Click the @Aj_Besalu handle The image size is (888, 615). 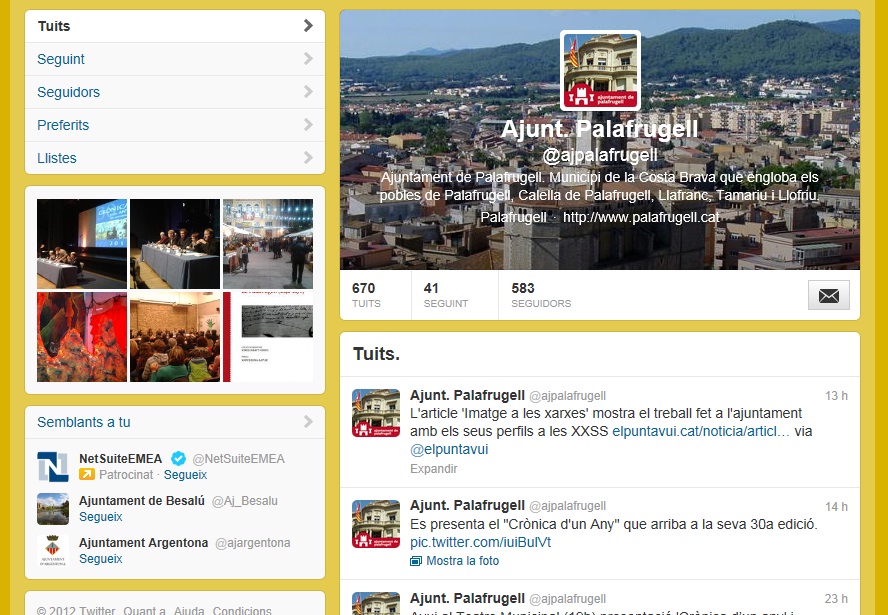[245, 501]
